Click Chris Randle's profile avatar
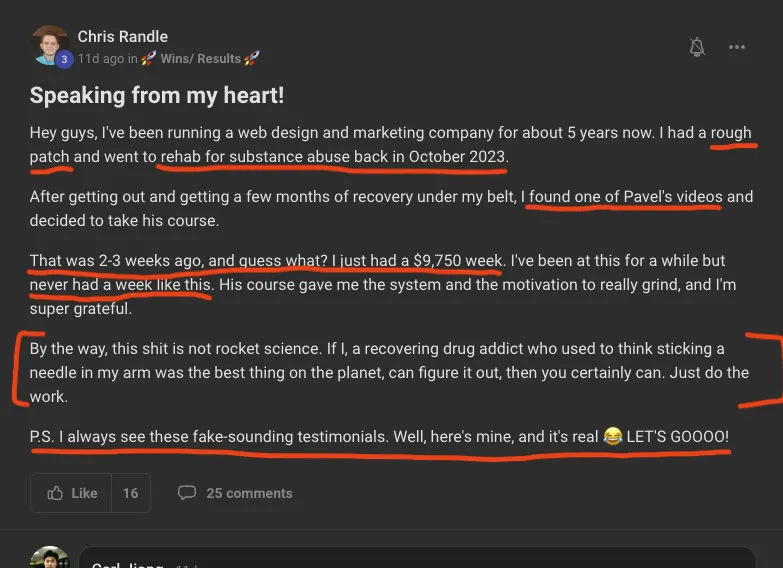This screenshot has width=783, height=568. pyautogui.click(x=50, y=45)
